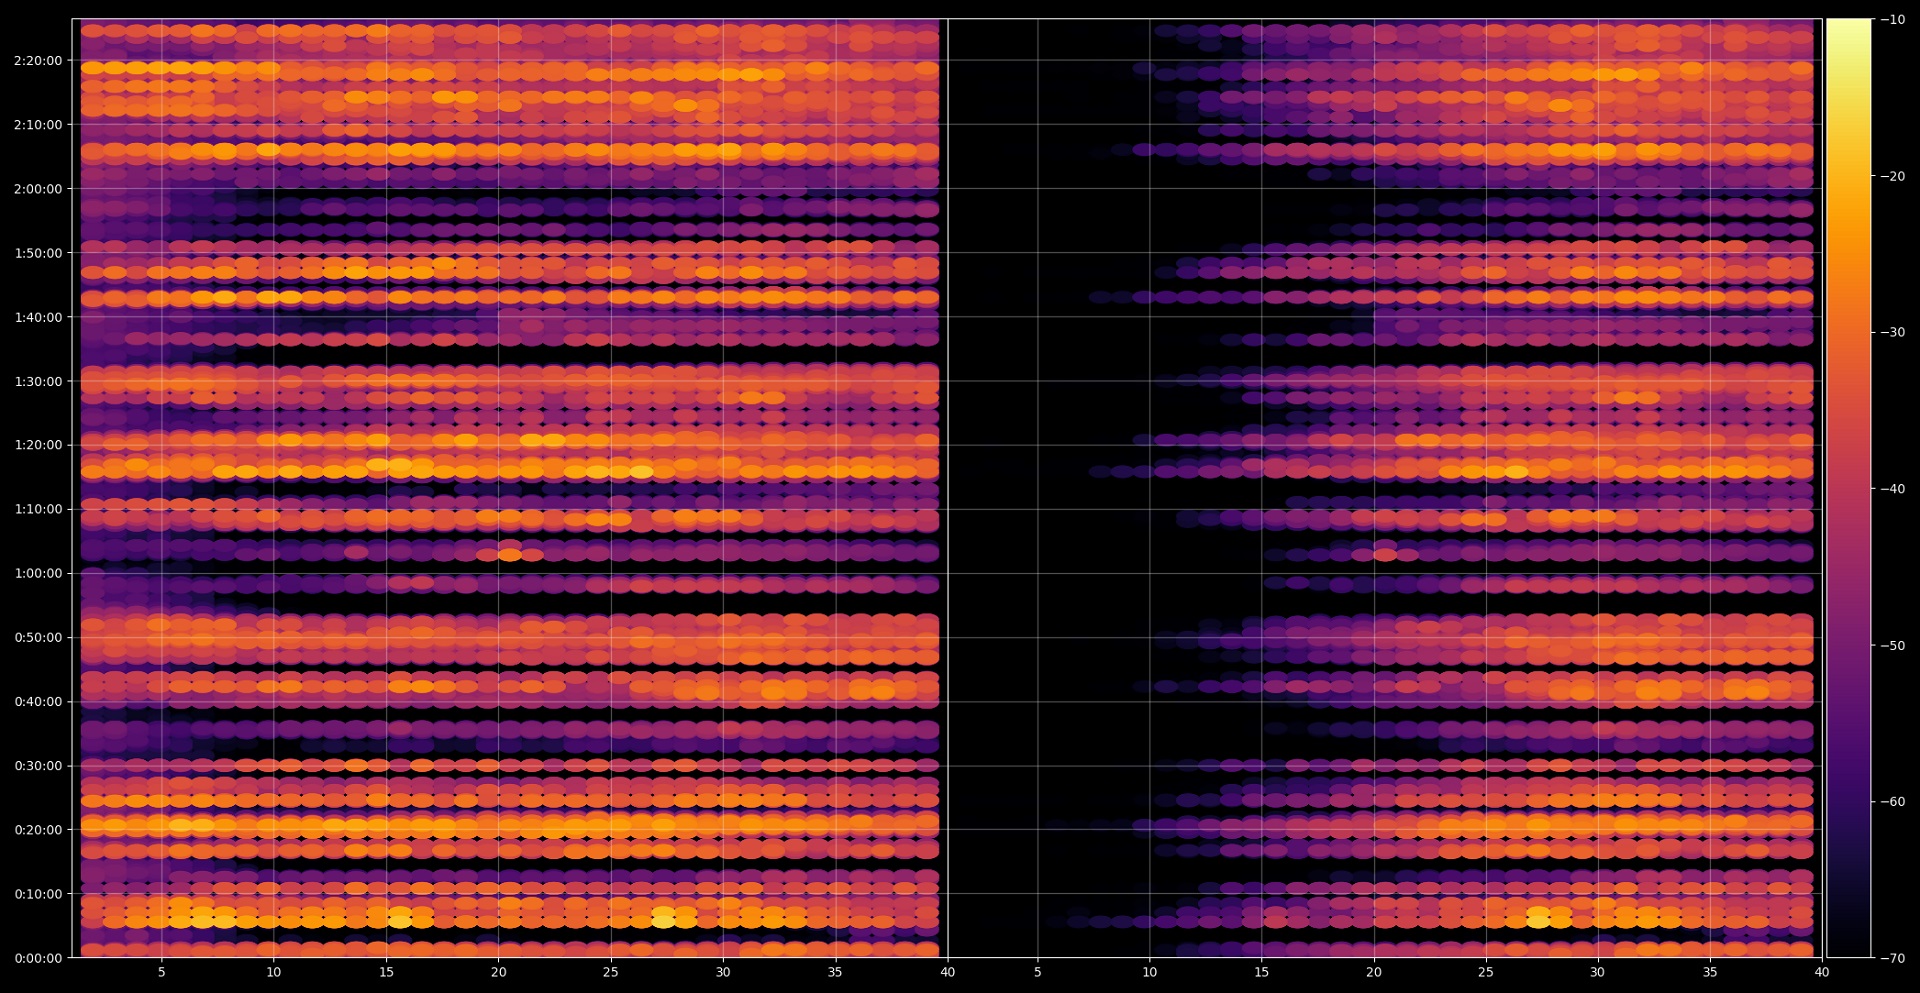Select x-axis label 40 ending the left heatmap
Image resolution: width=1920 pixels, height=993 pixels.
pyautogui.click(x=947, y=972)
